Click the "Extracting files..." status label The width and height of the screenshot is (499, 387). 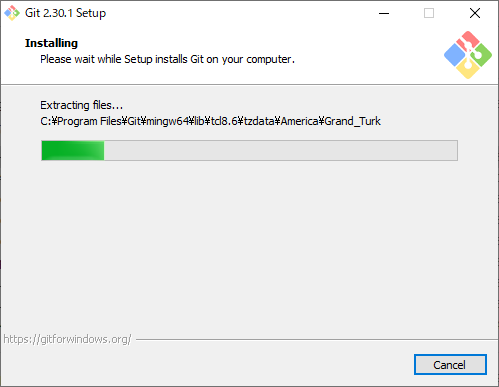pos(82,105)
